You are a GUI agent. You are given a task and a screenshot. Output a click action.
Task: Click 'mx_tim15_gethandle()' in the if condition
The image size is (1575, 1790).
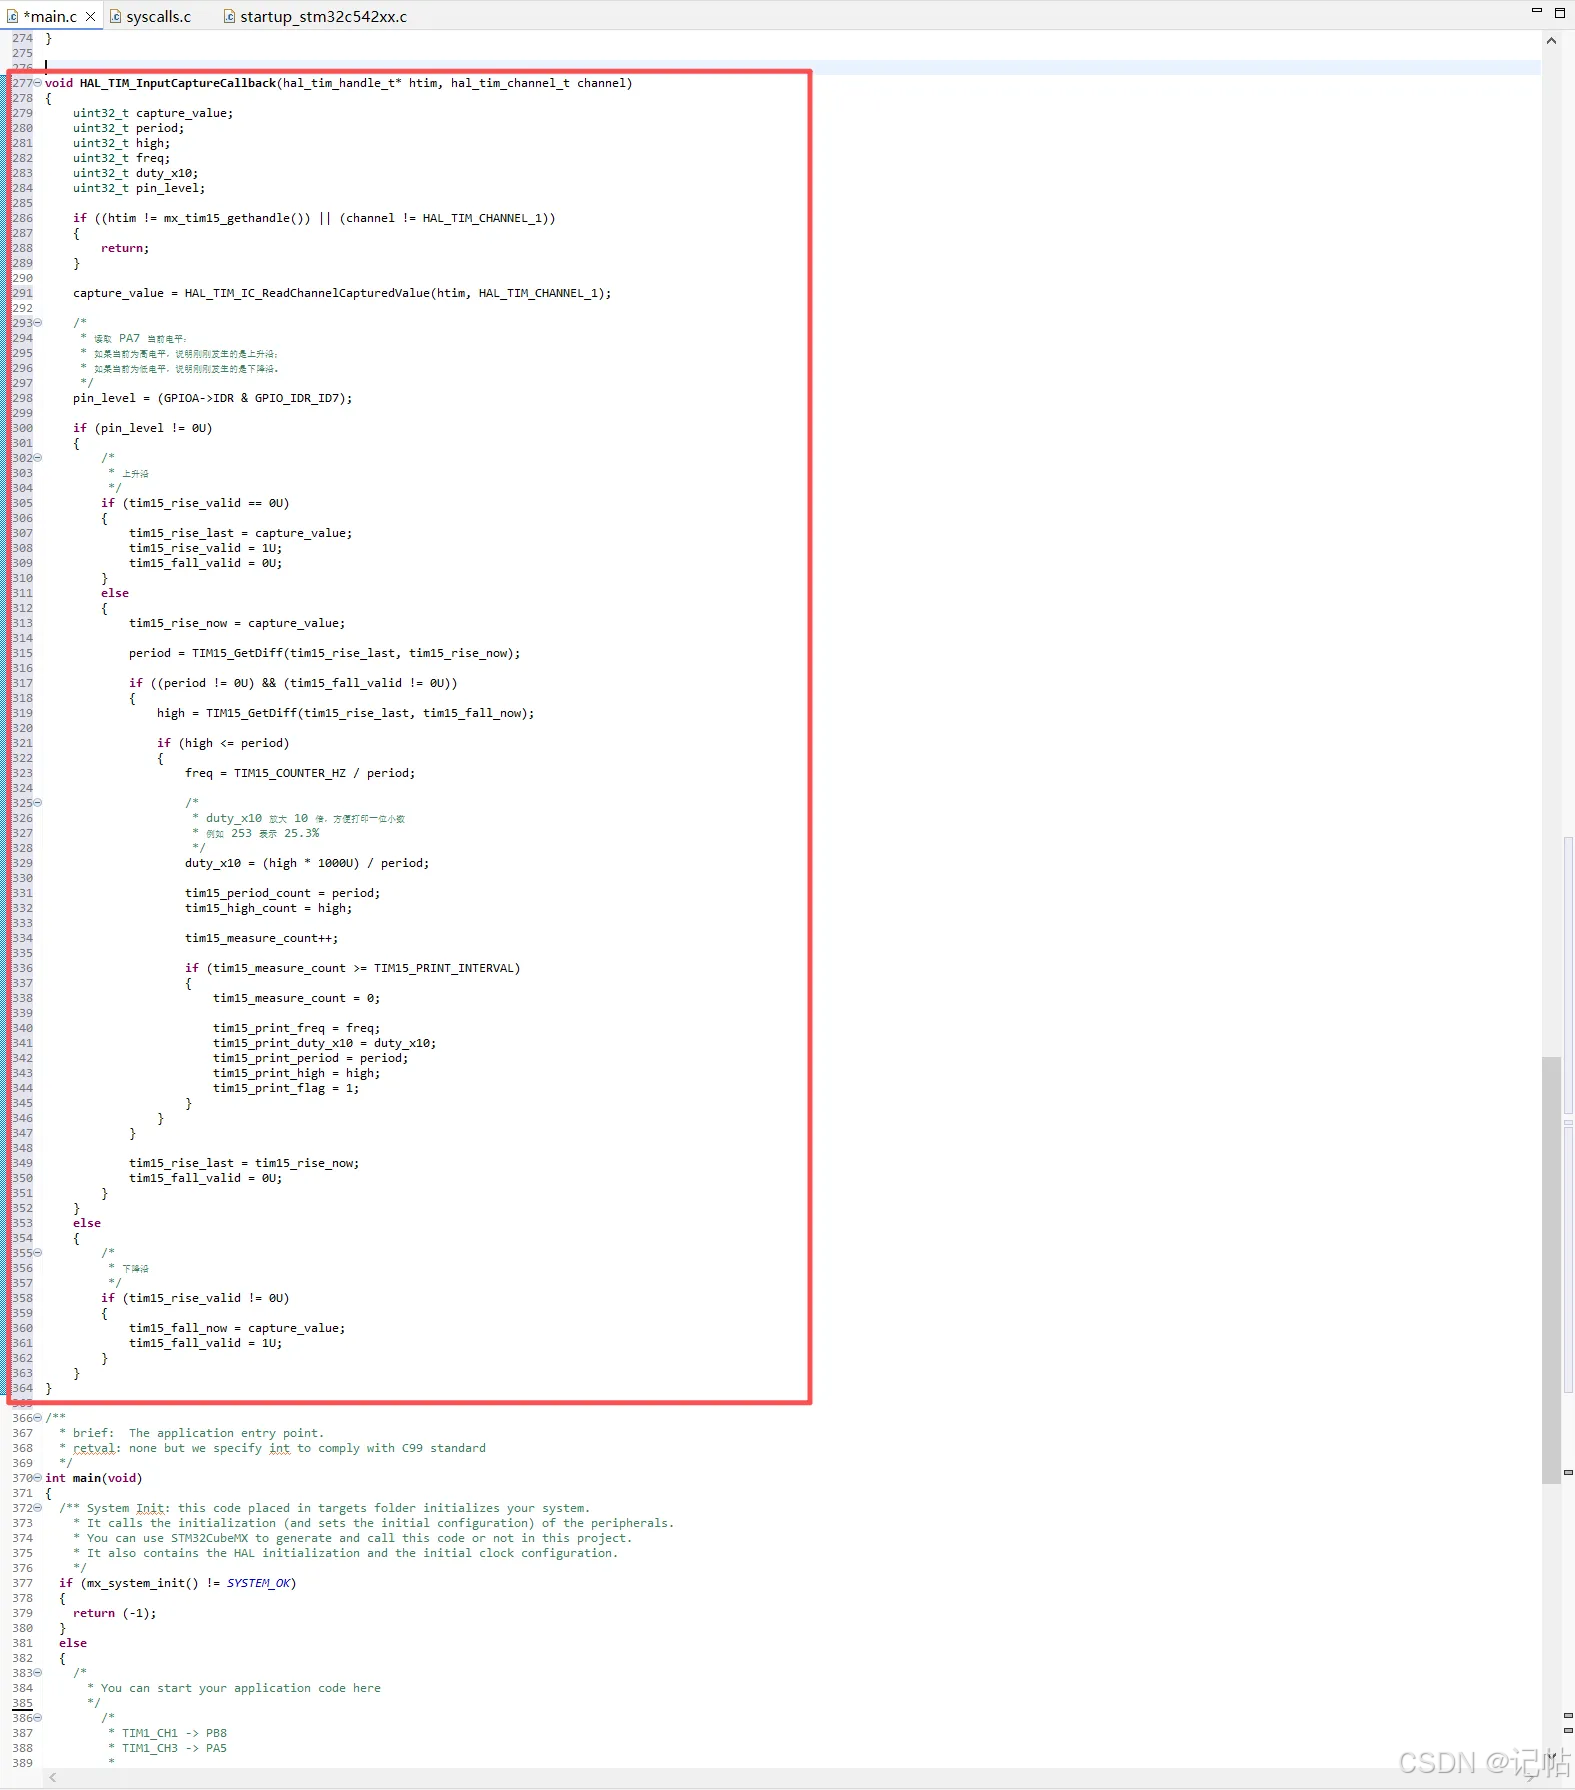(x=237, y=218)
